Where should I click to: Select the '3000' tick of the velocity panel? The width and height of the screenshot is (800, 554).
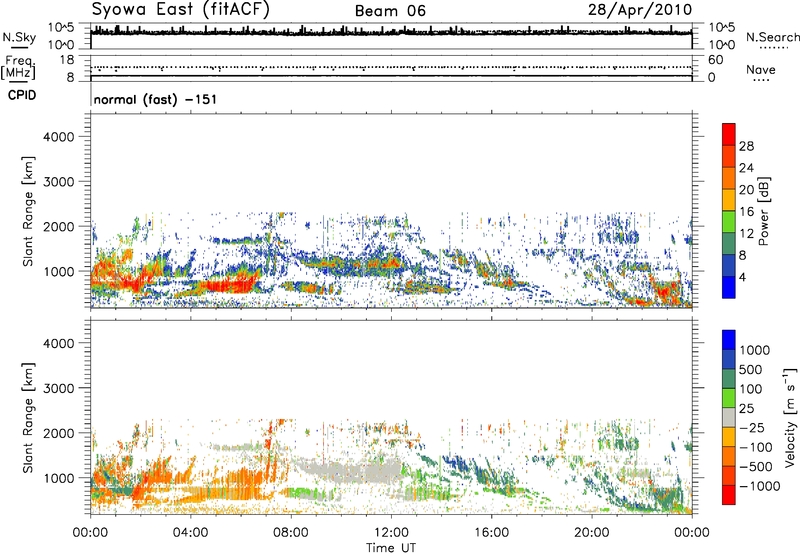[x=58, y=388]
